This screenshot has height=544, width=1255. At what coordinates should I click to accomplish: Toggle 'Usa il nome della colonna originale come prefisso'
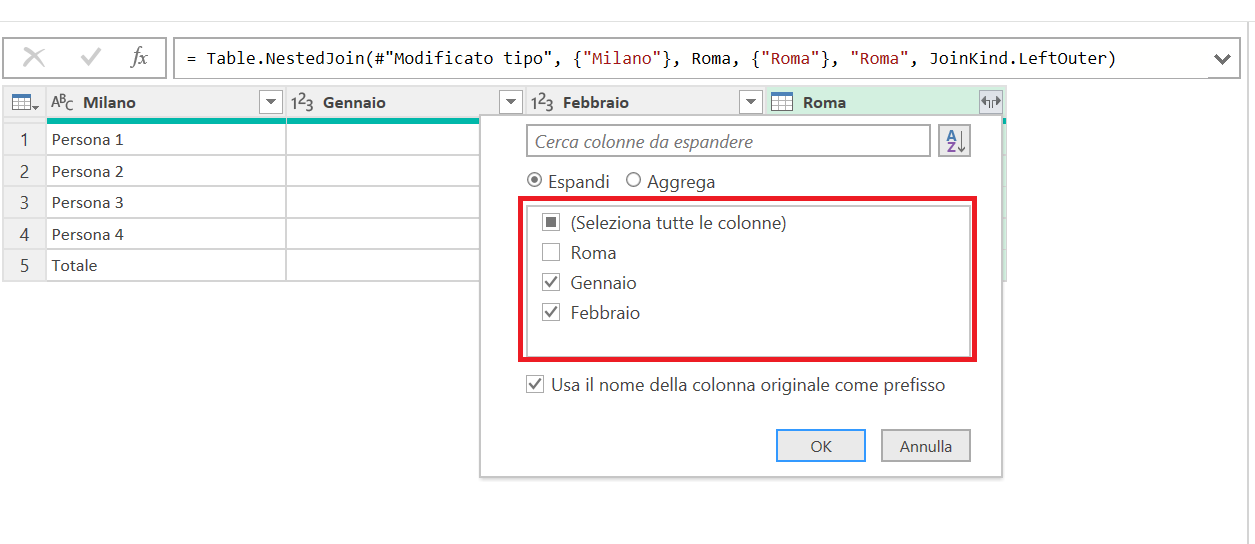tap(535, 385)
